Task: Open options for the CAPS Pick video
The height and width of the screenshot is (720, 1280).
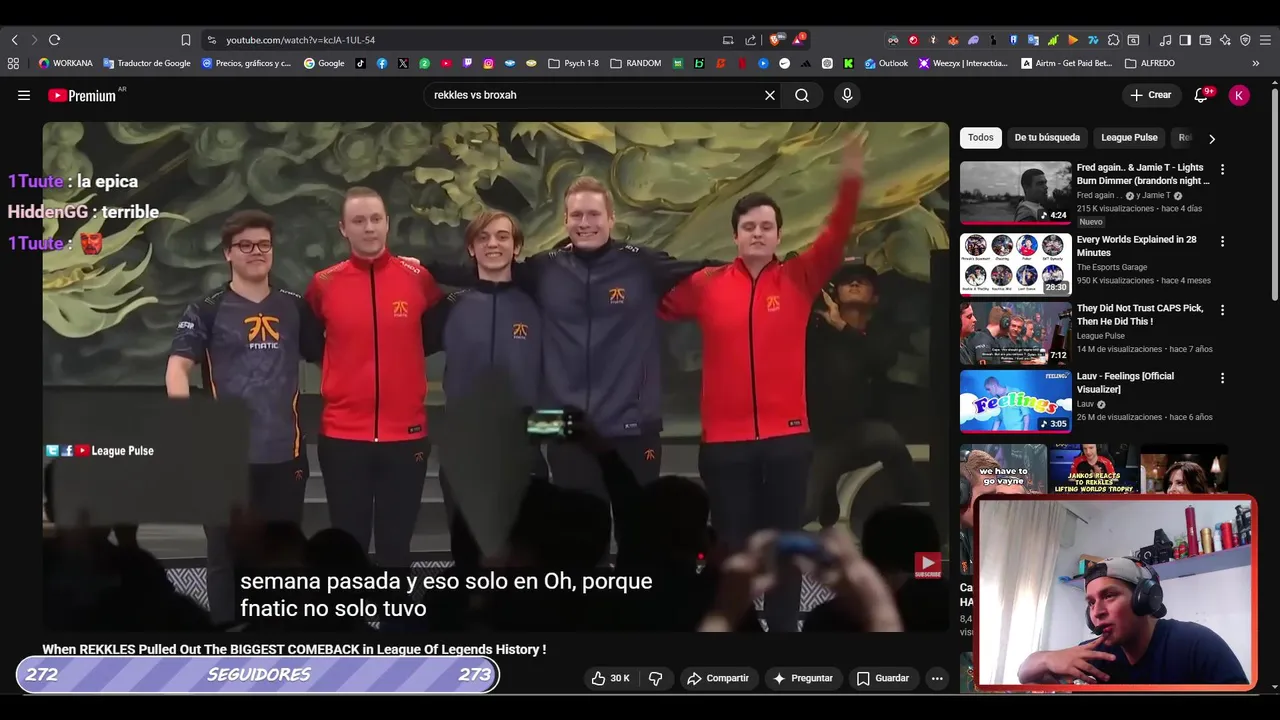Action: click(1222, 310)
